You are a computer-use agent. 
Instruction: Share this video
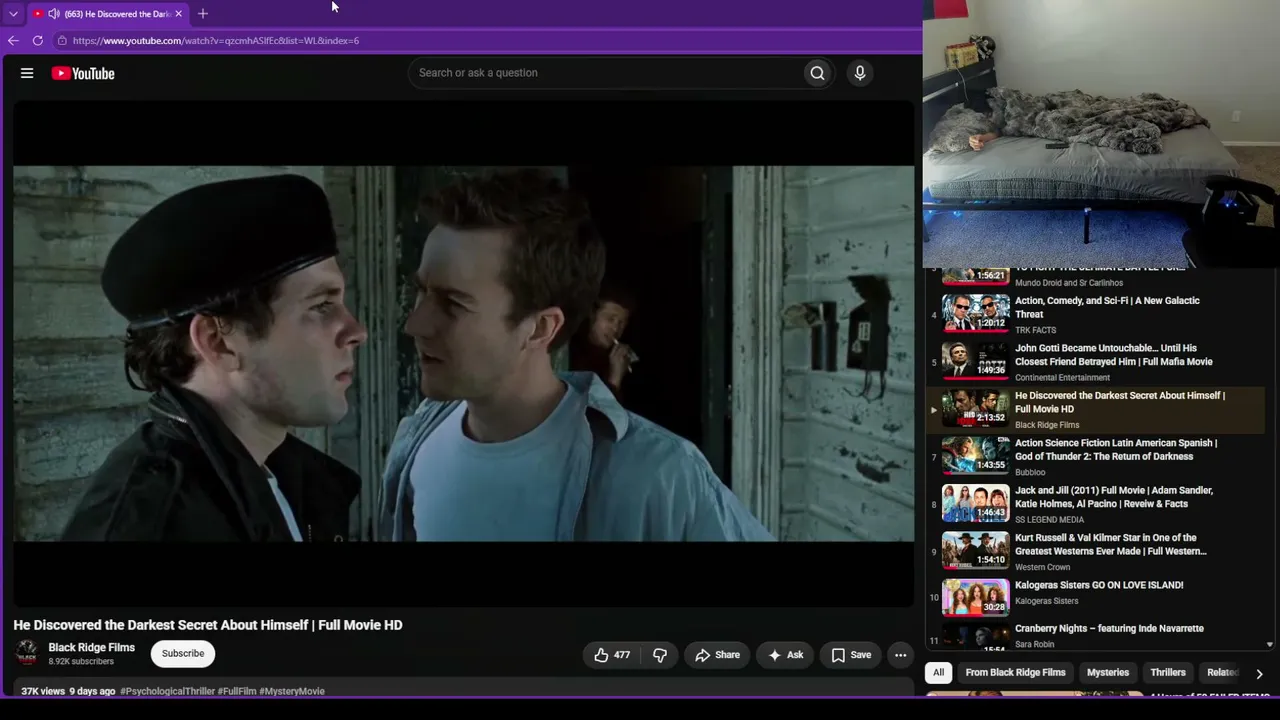[717, 655]
